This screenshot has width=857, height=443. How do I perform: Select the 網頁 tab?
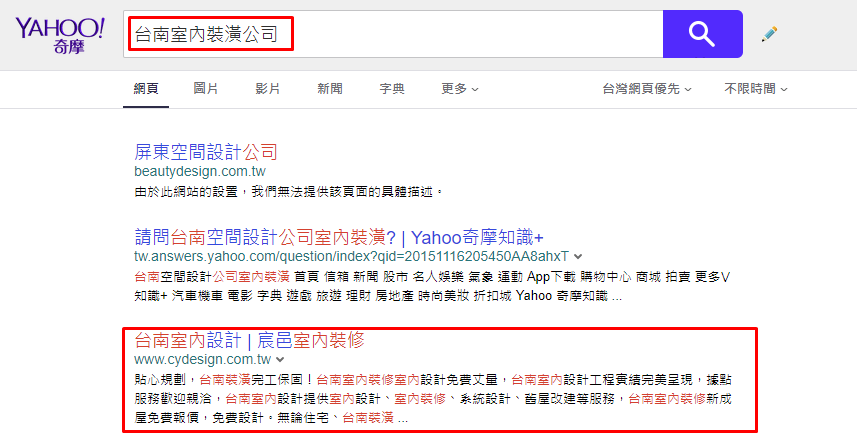pos(146,88)
